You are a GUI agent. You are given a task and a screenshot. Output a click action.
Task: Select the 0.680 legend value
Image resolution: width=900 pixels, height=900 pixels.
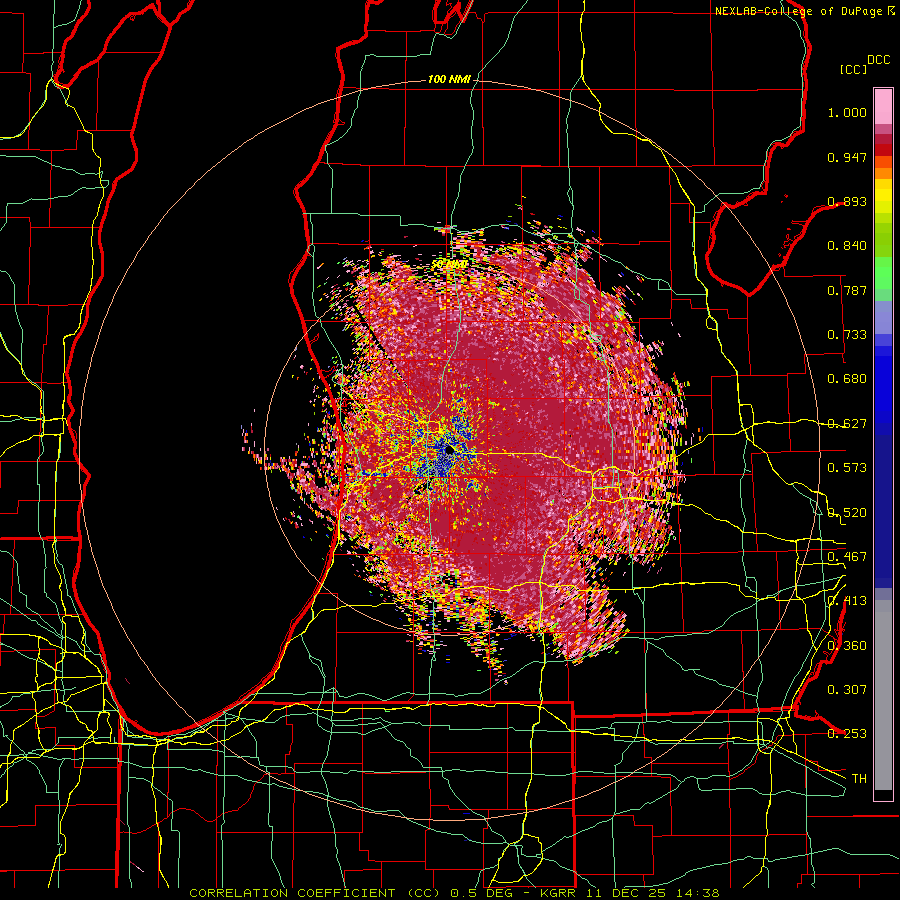point(847,379)
